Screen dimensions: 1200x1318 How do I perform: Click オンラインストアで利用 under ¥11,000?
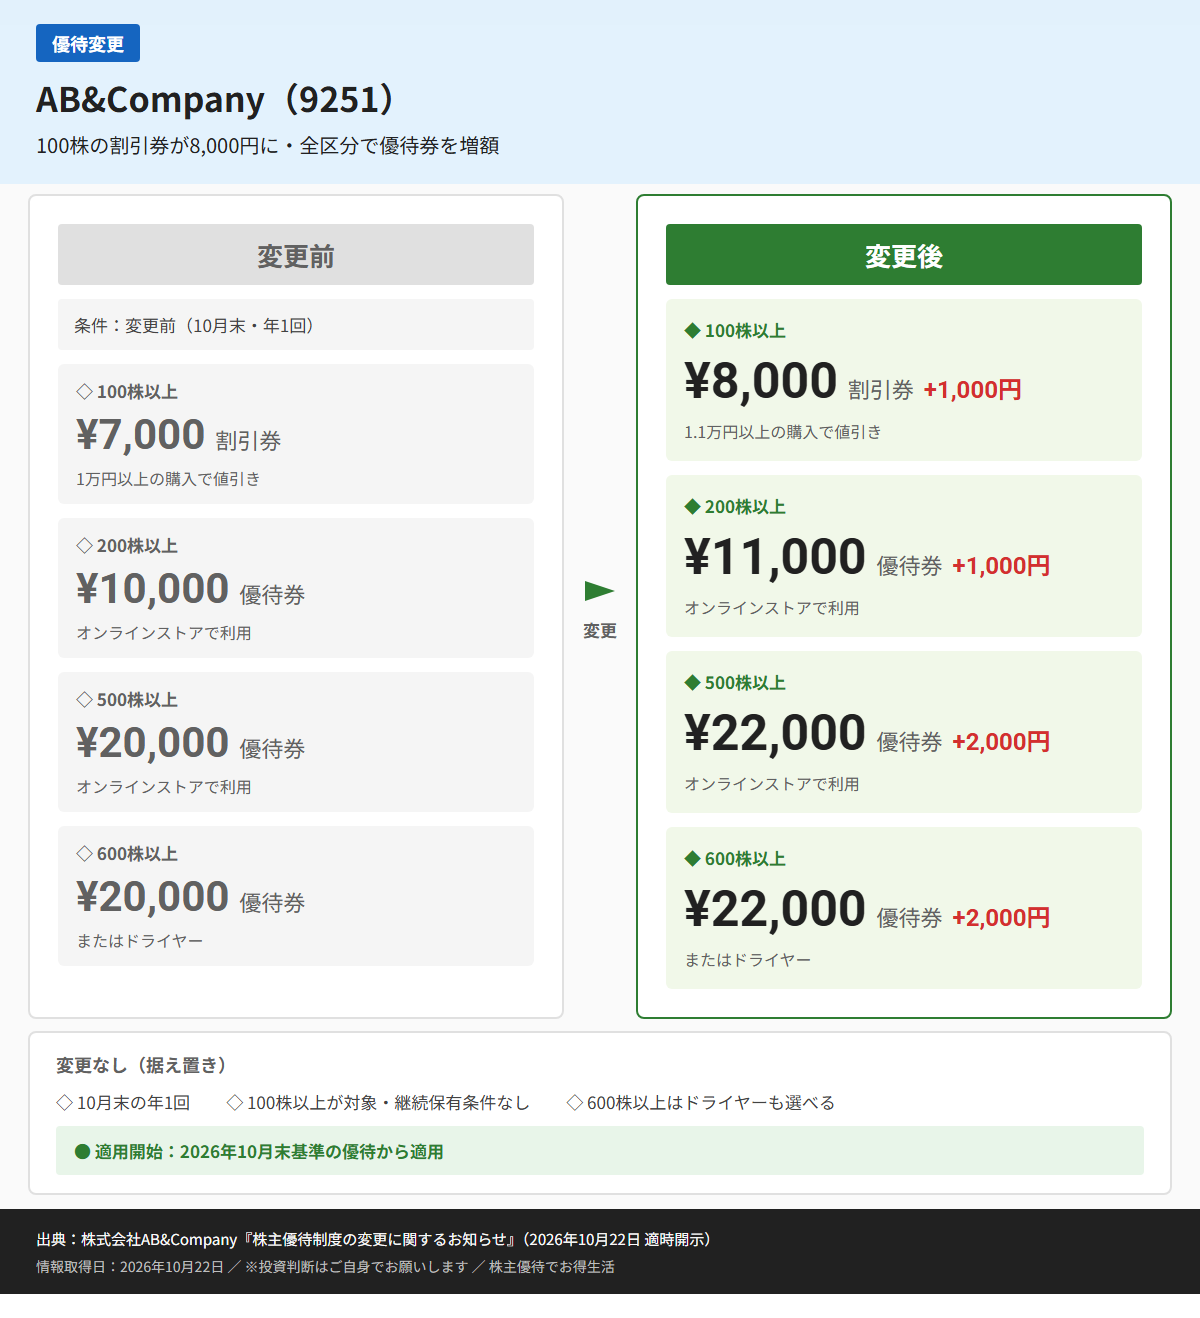point(772,608)
